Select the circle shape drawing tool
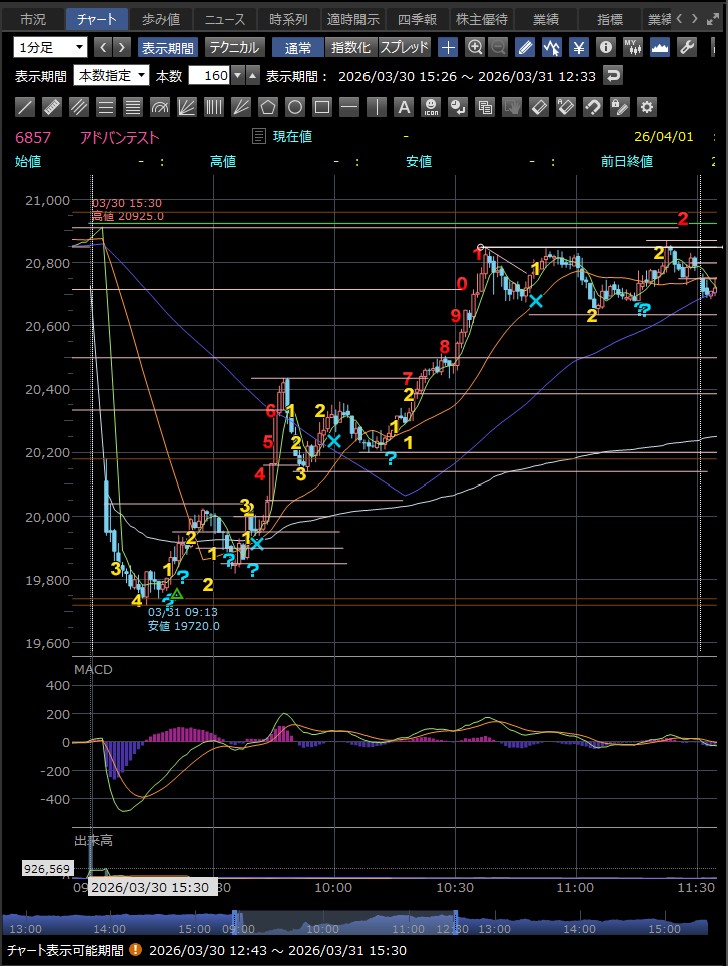 pos(294,107)
